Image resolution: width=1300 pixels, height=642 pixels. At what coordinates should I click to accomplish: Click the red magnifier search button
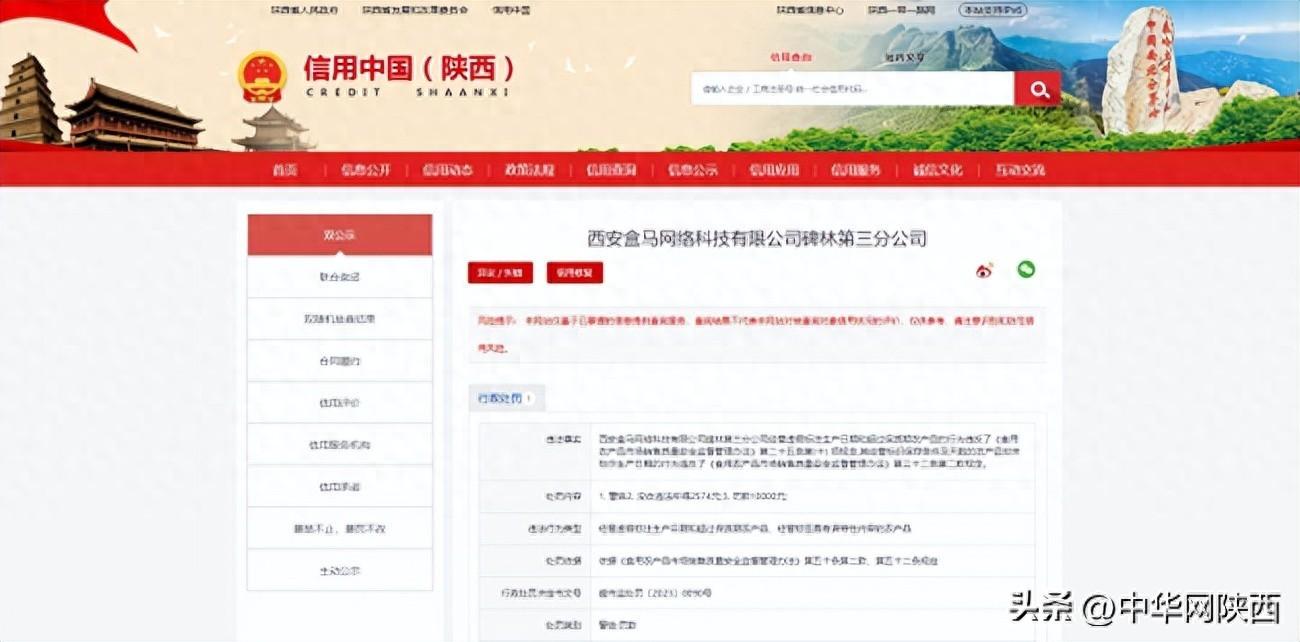point(1037,89)
